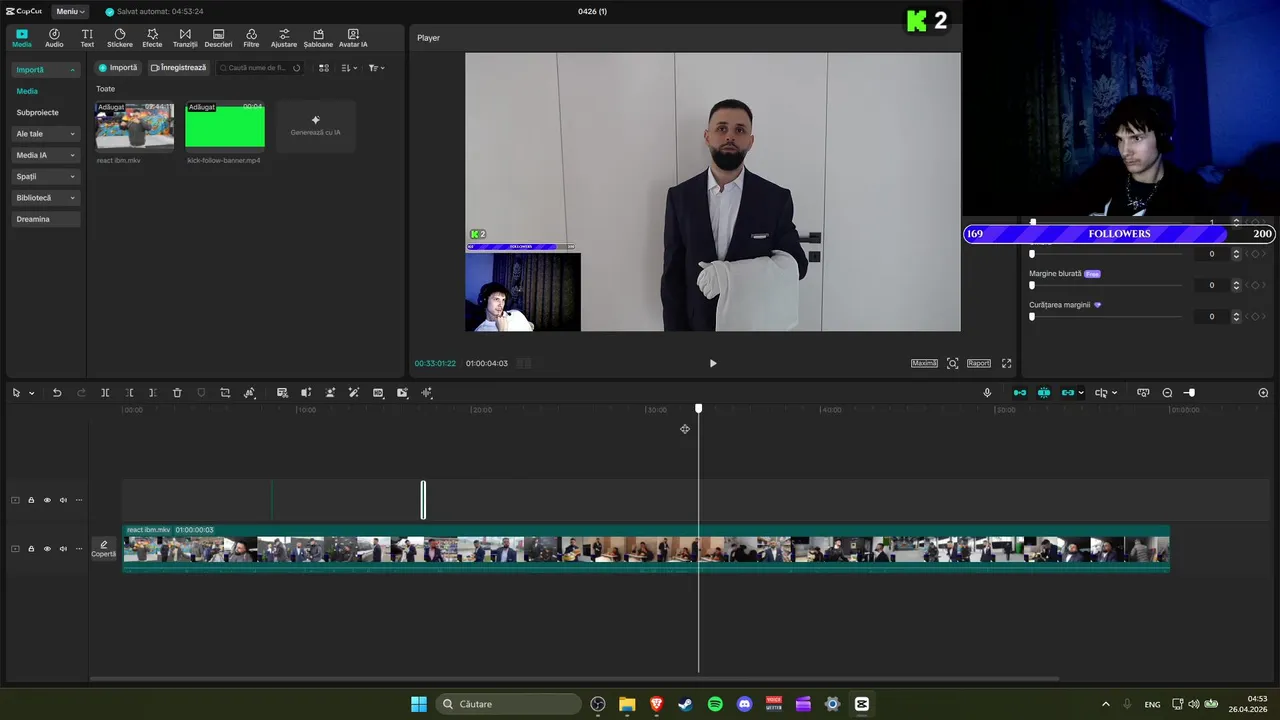Open the media sort options dropdown
Screen dimensions: 1280x720
(348, 68)
